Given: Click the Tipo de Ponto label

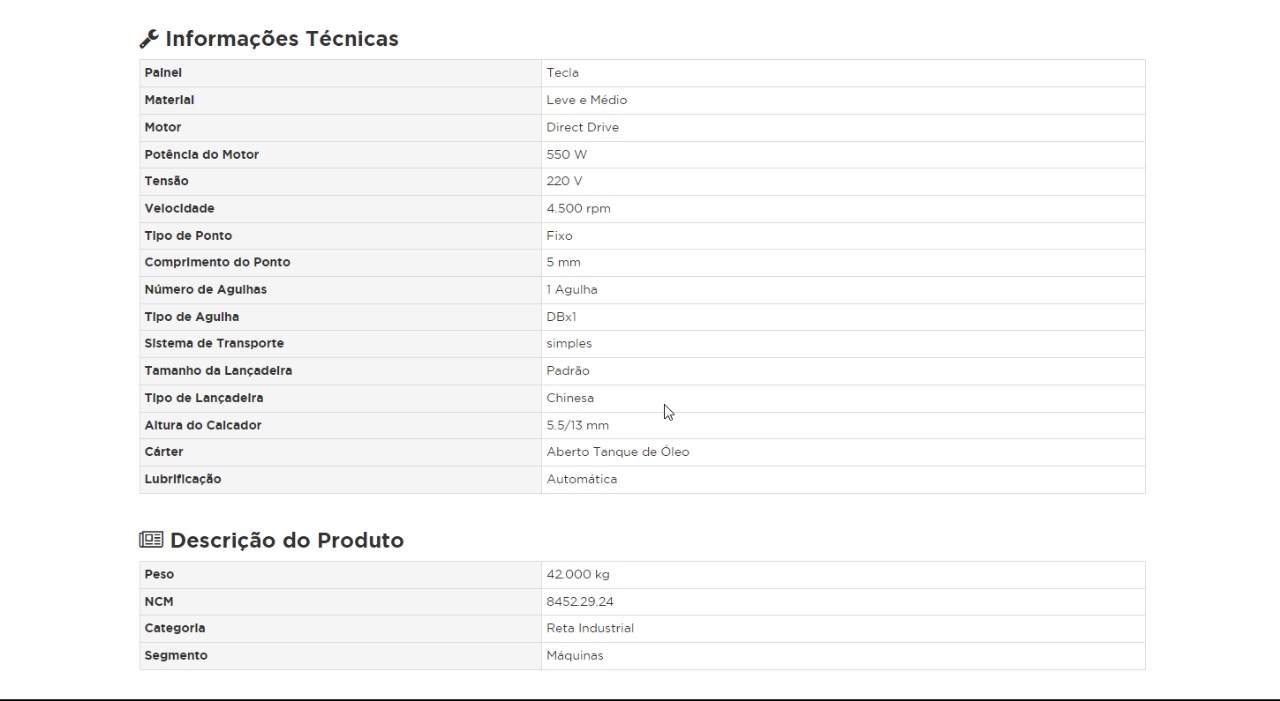Looking at the screenshot, I should pyautogui.click(x=188, y=236).
